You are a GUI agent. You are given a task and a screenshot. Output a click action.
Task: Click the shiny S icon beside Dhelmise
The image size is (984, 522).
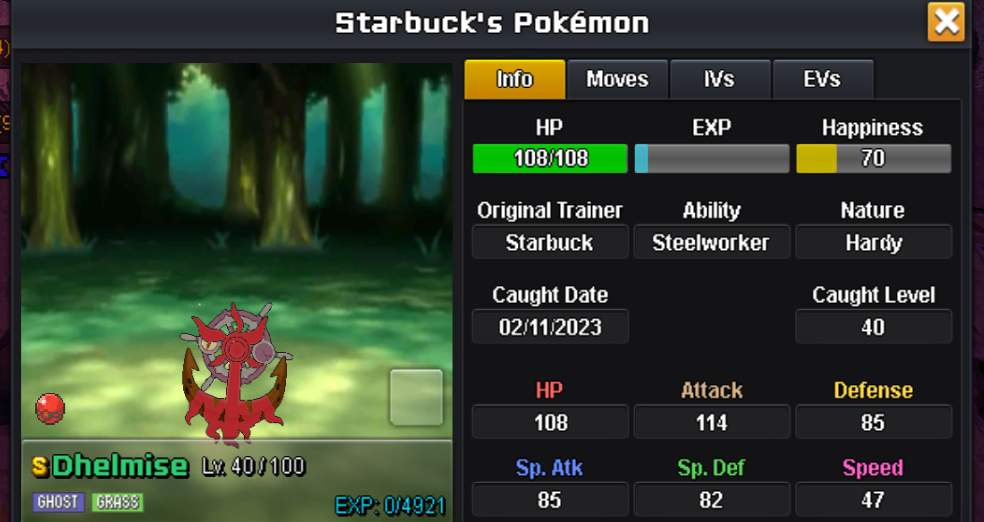[40, 466]
